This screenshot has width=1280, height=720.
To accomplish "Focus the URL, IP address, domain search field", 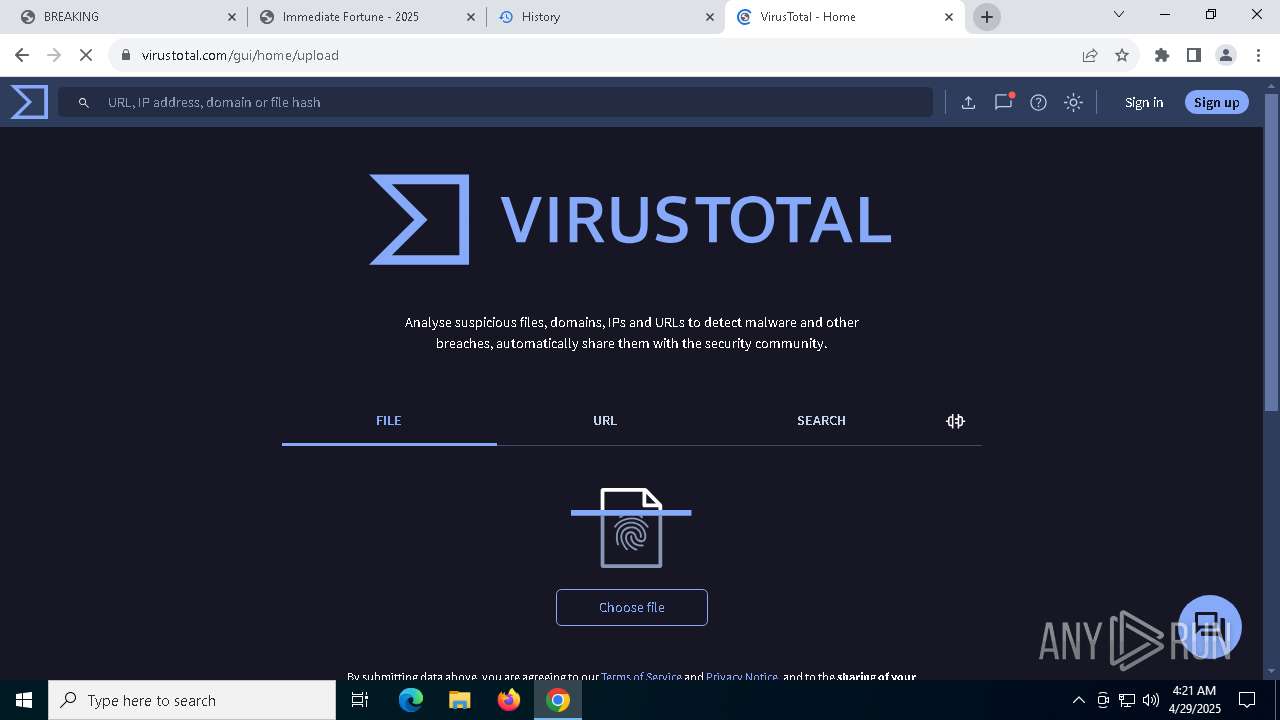I will tap(495, 102).
